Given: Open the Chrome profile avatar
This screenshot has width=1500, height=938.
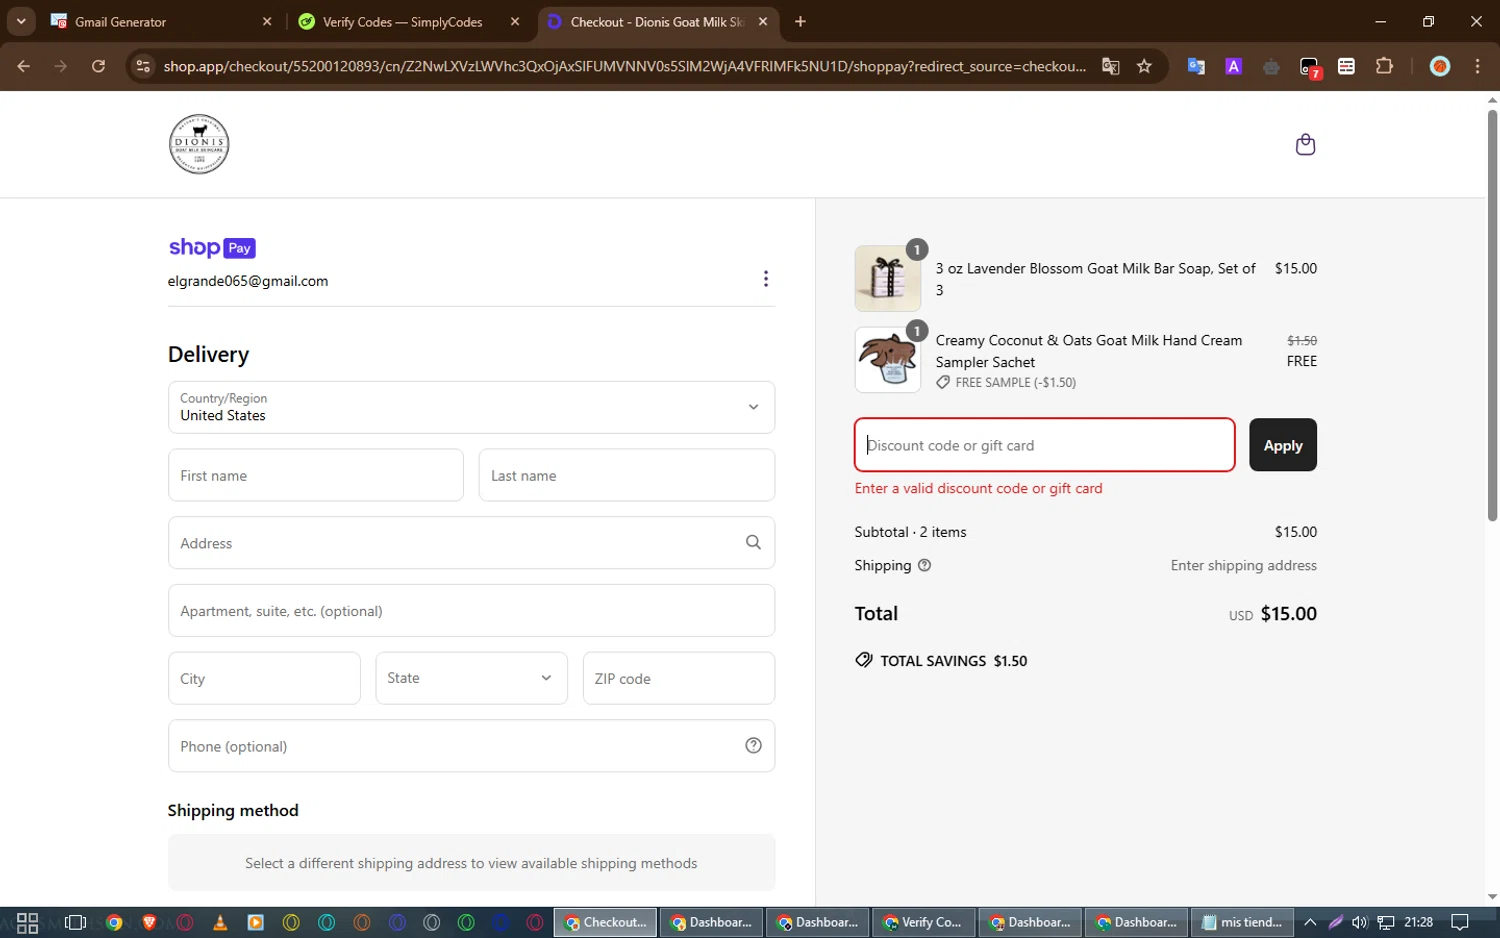Looking at the screenshot, I should (1440, 66).
